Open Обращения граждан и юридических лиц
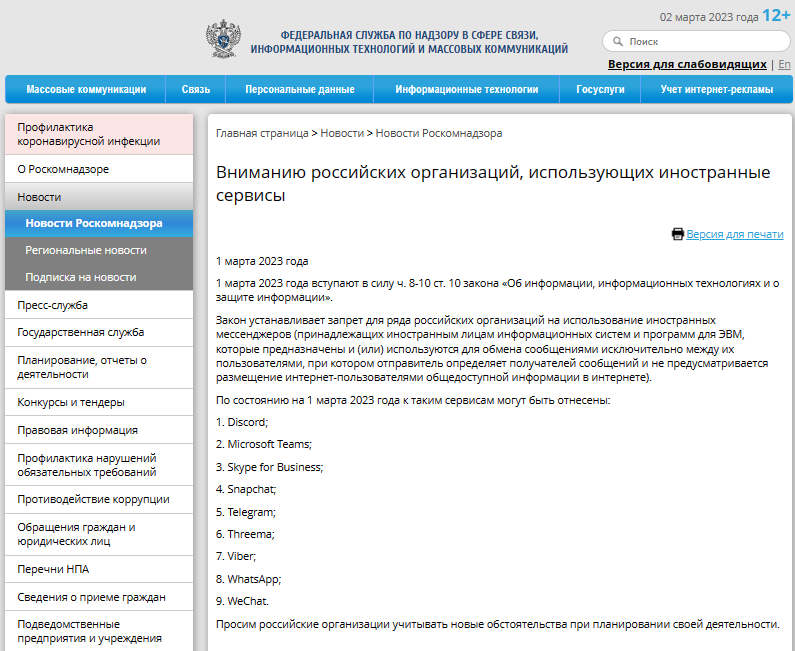This screenshot has width=795, height=651. point(99,534)
